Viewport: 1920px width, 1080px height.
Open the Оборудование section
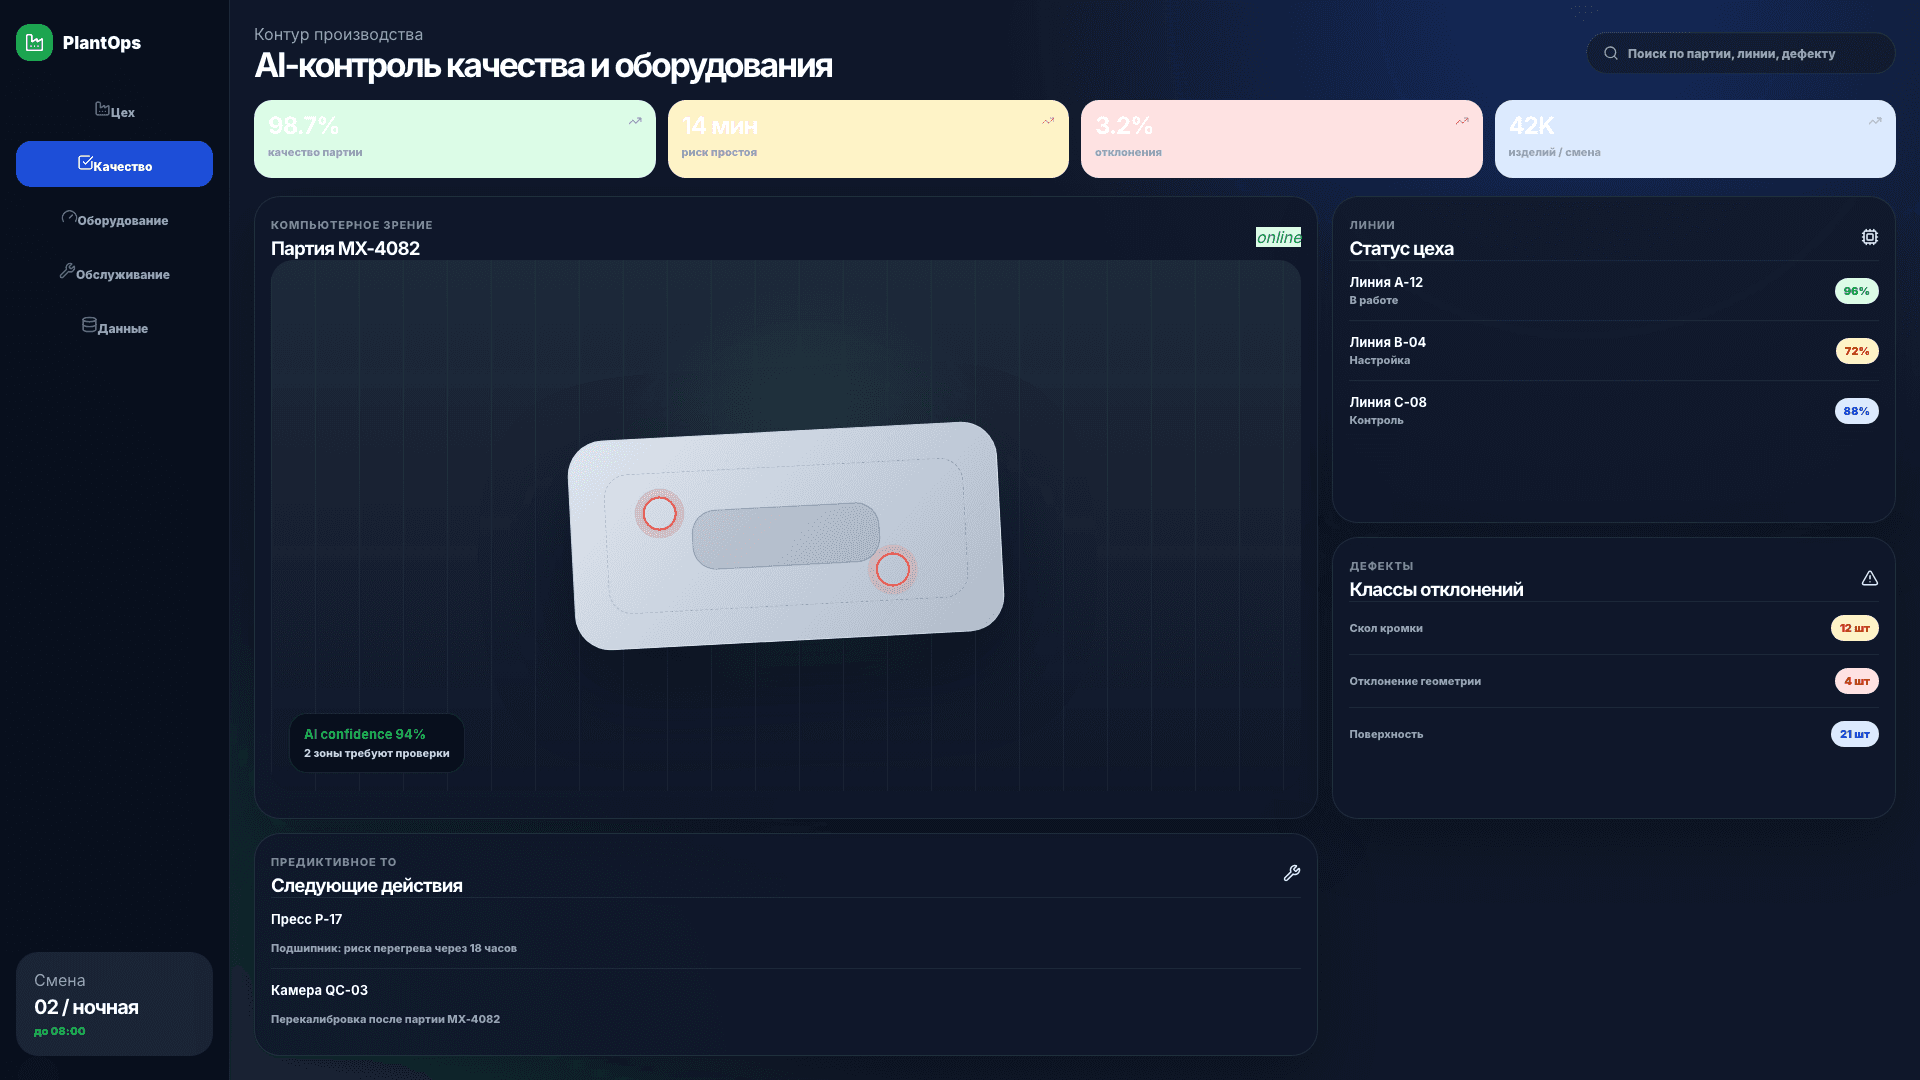[x=114, y=219]
